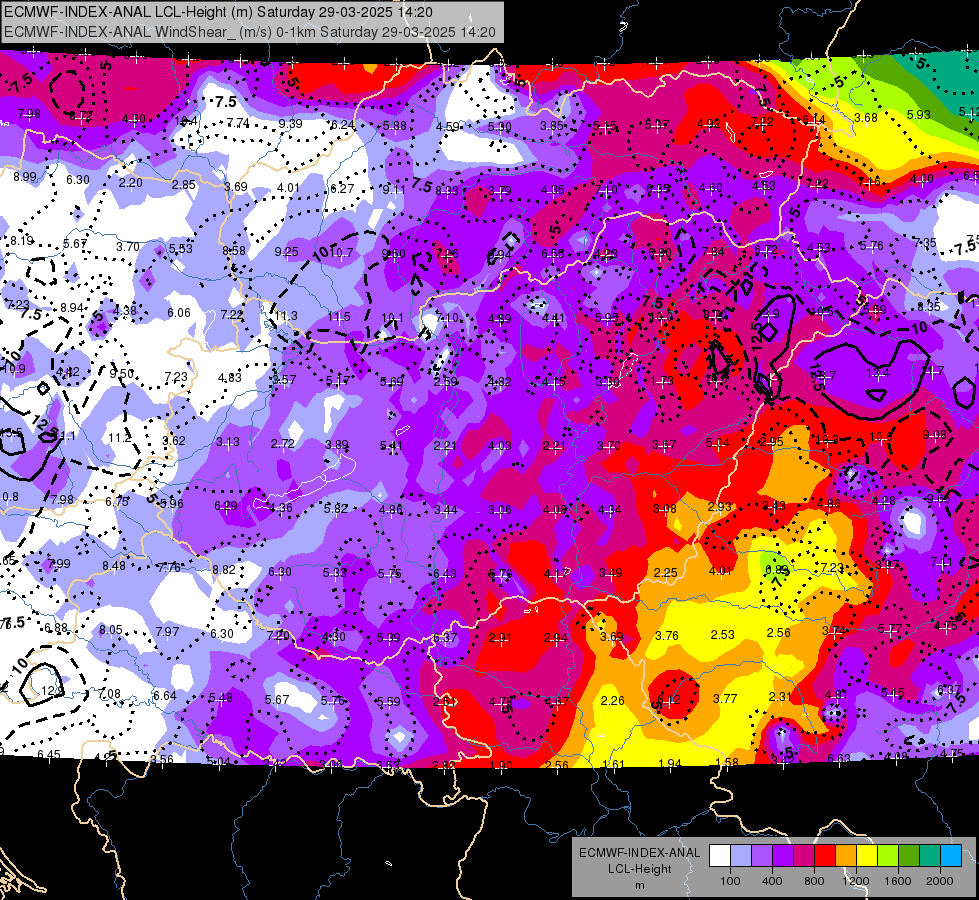Select grid value 11.5
The width and height of the screenshot is (979, 900).
tap(339, 317)
